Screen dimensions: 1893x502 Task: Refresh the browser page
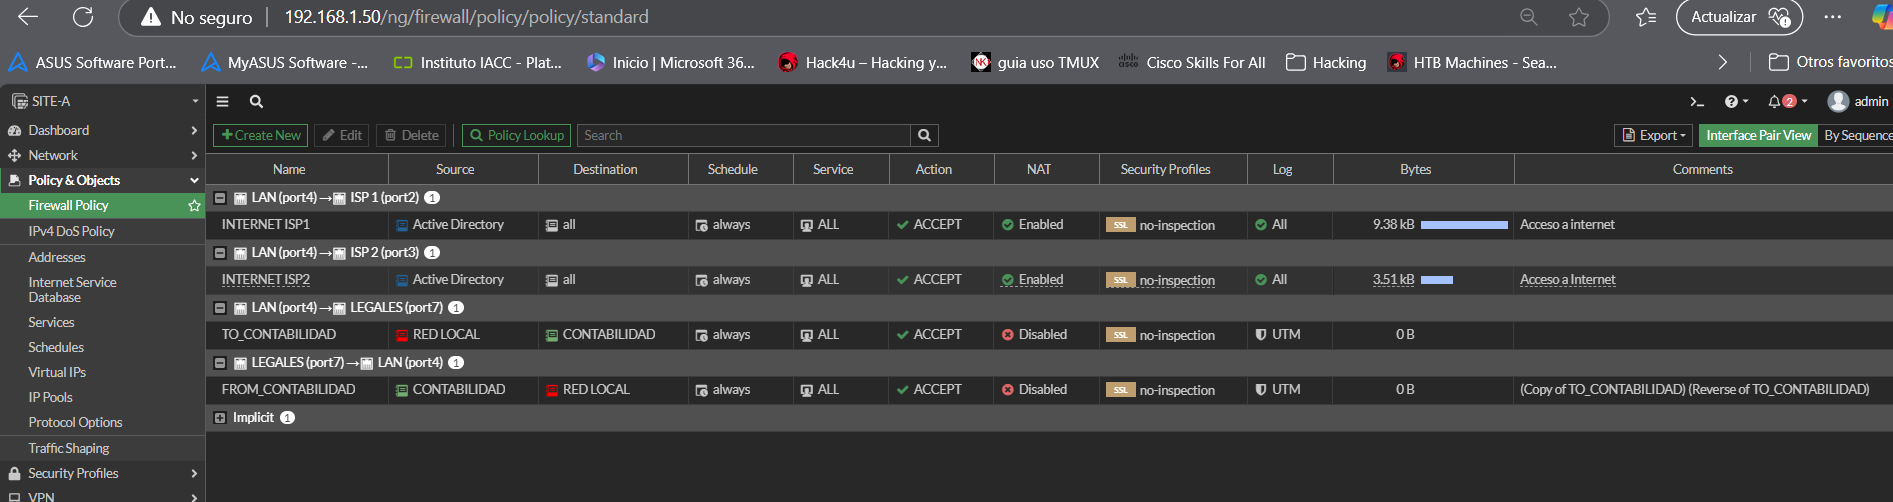point(83,17)
